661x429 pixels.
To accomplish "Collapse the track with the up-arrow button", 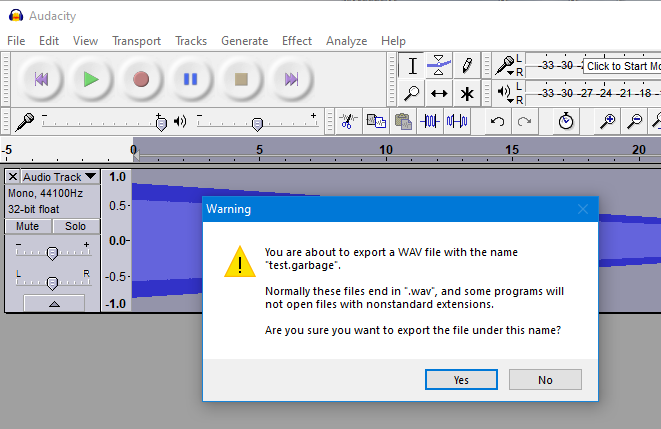I will [x=54, y=303].
